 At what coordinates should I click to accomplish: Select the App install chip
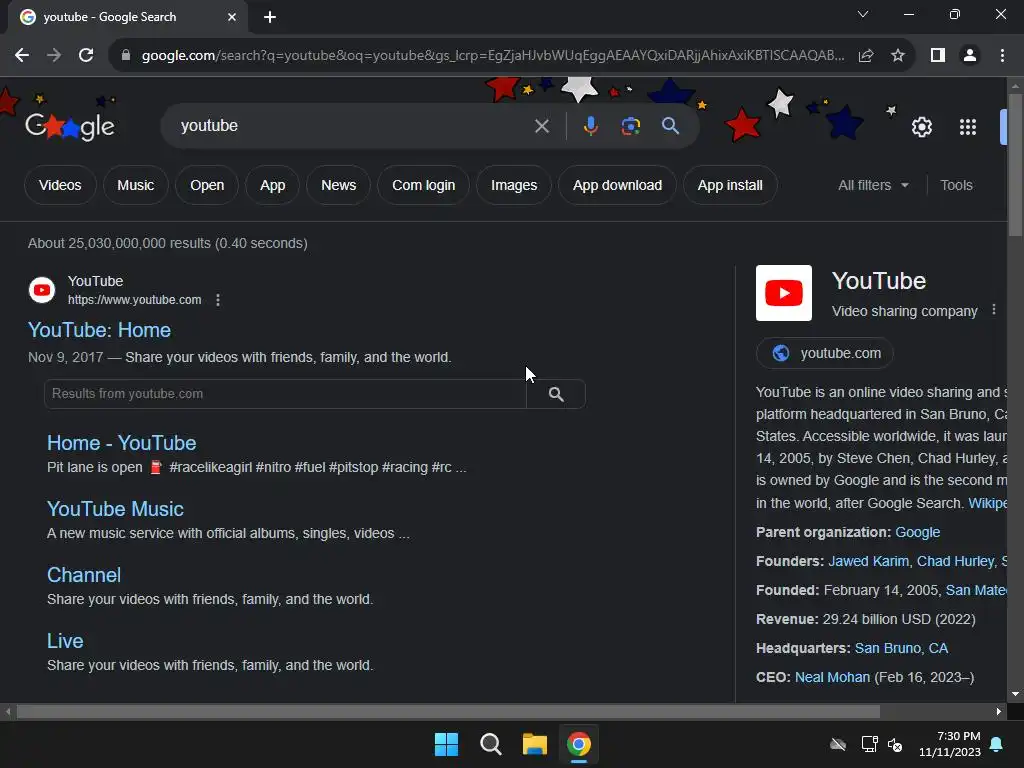click(x=730, y=185)
